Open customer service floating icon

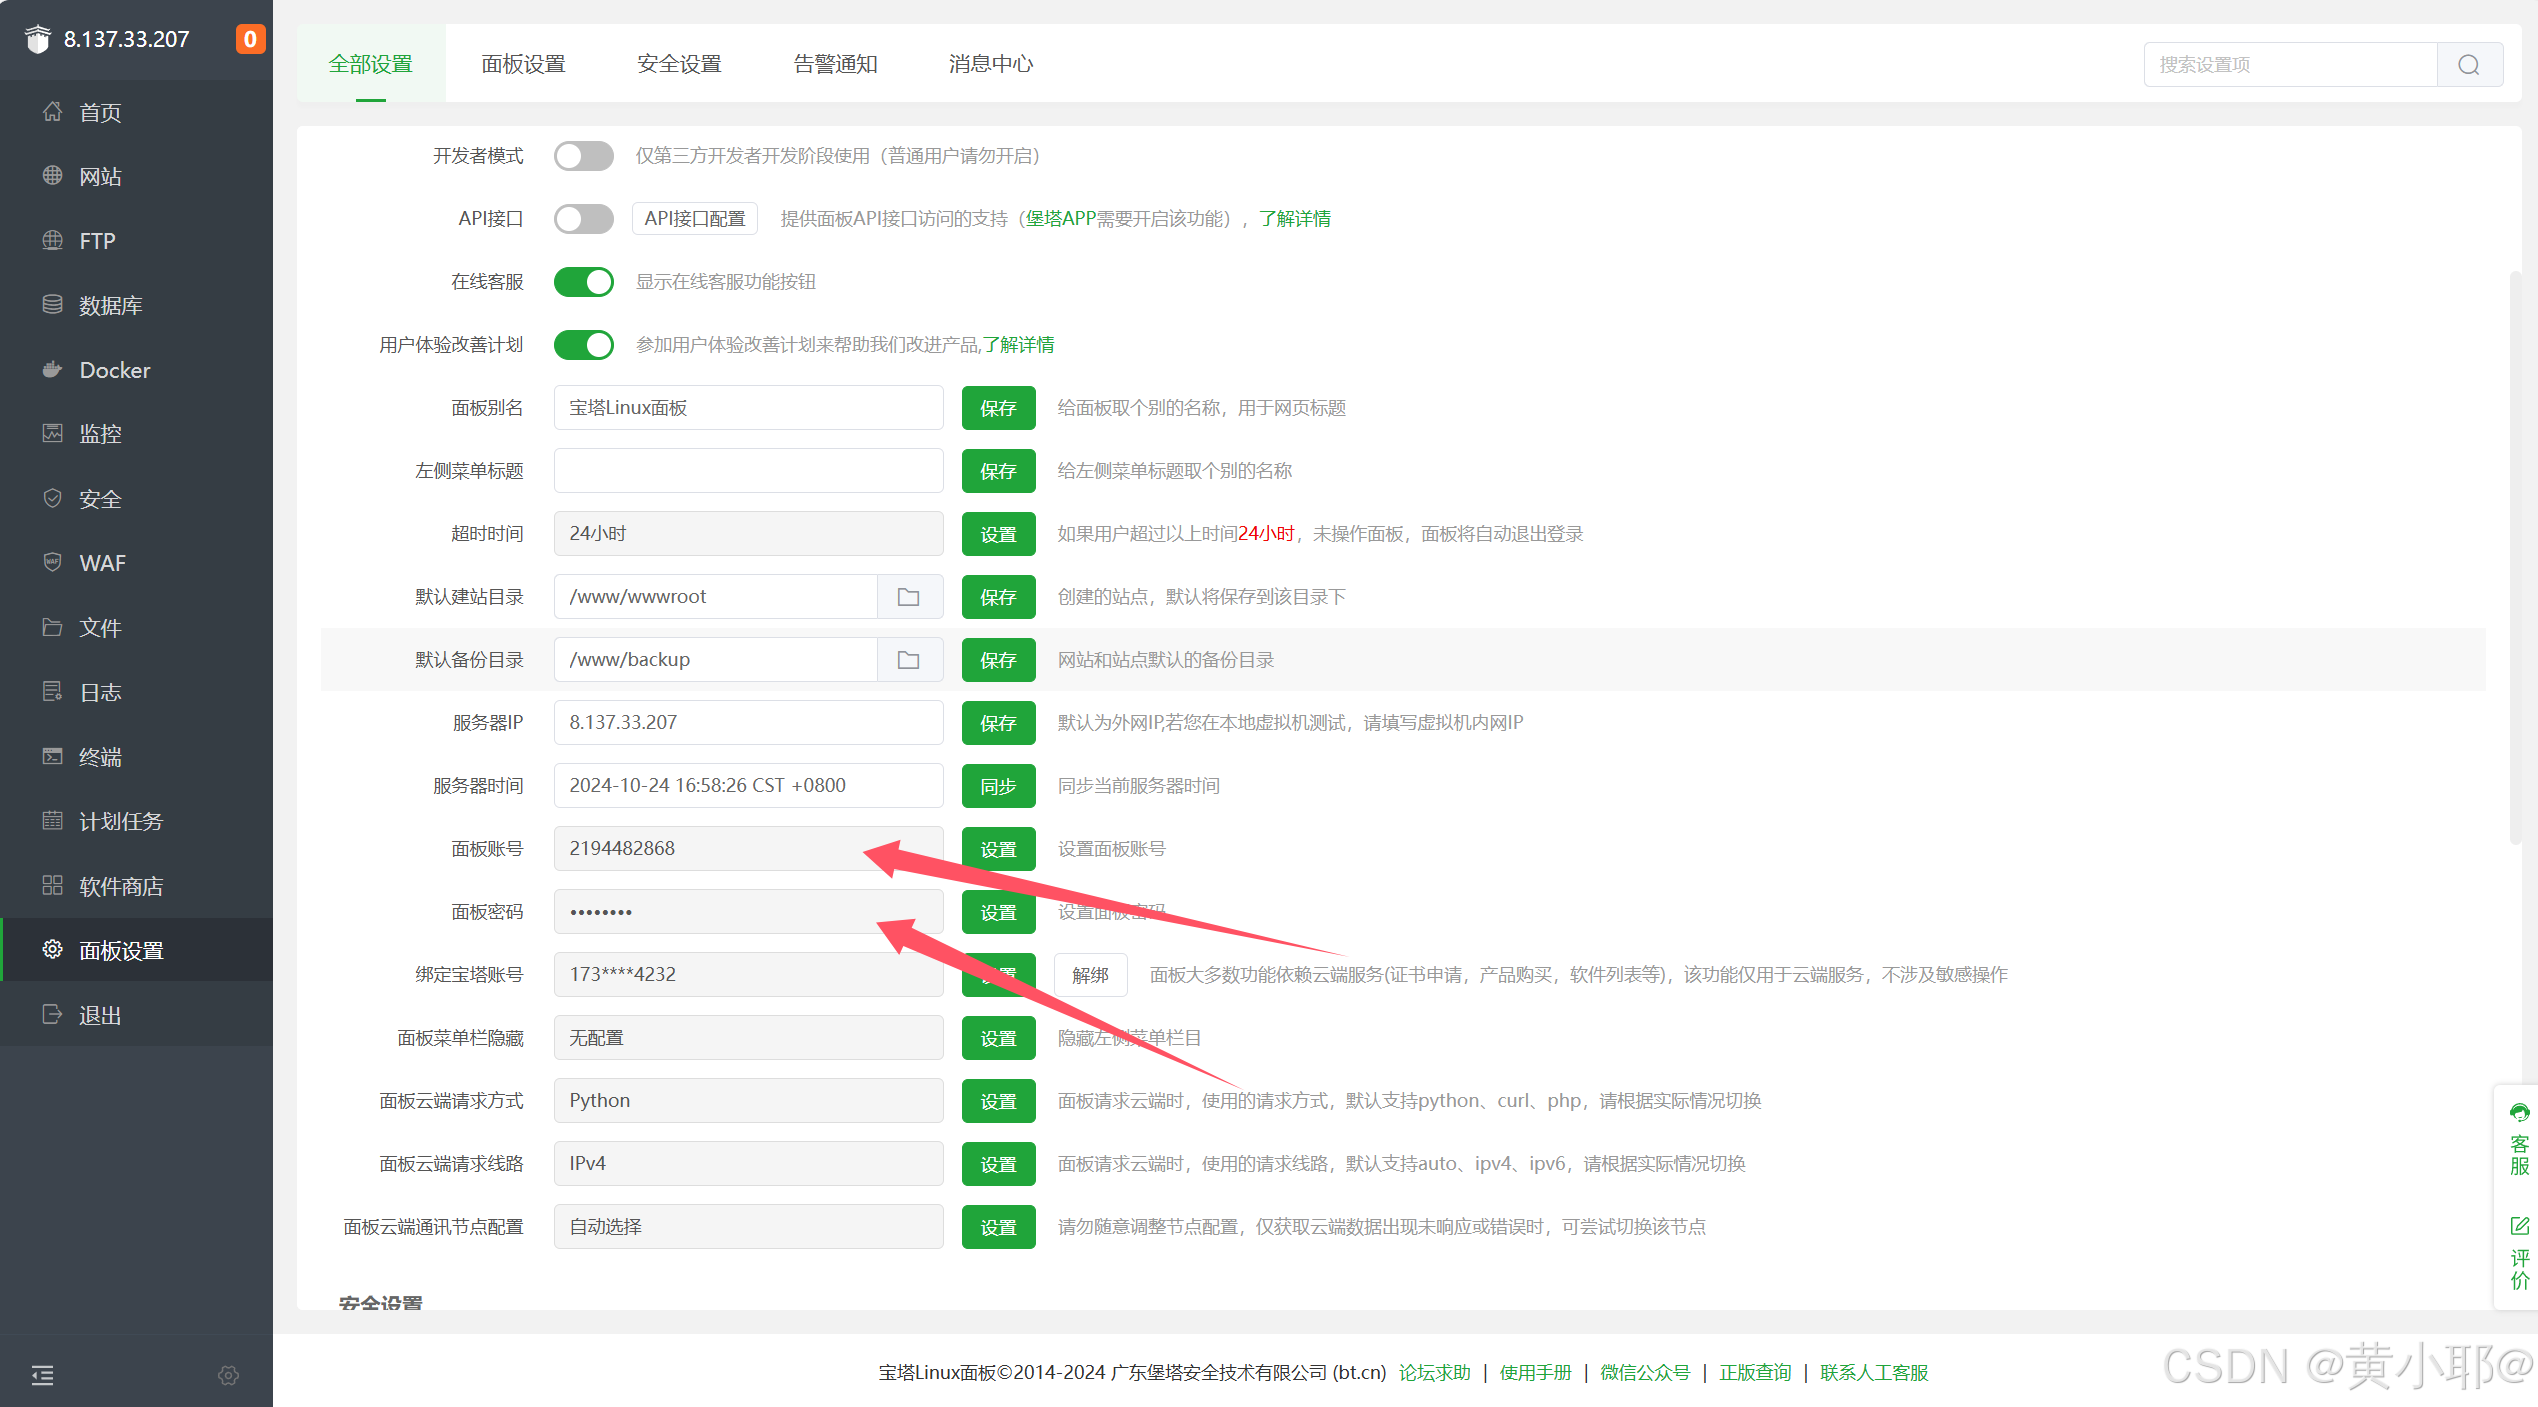[2518, 1140]
